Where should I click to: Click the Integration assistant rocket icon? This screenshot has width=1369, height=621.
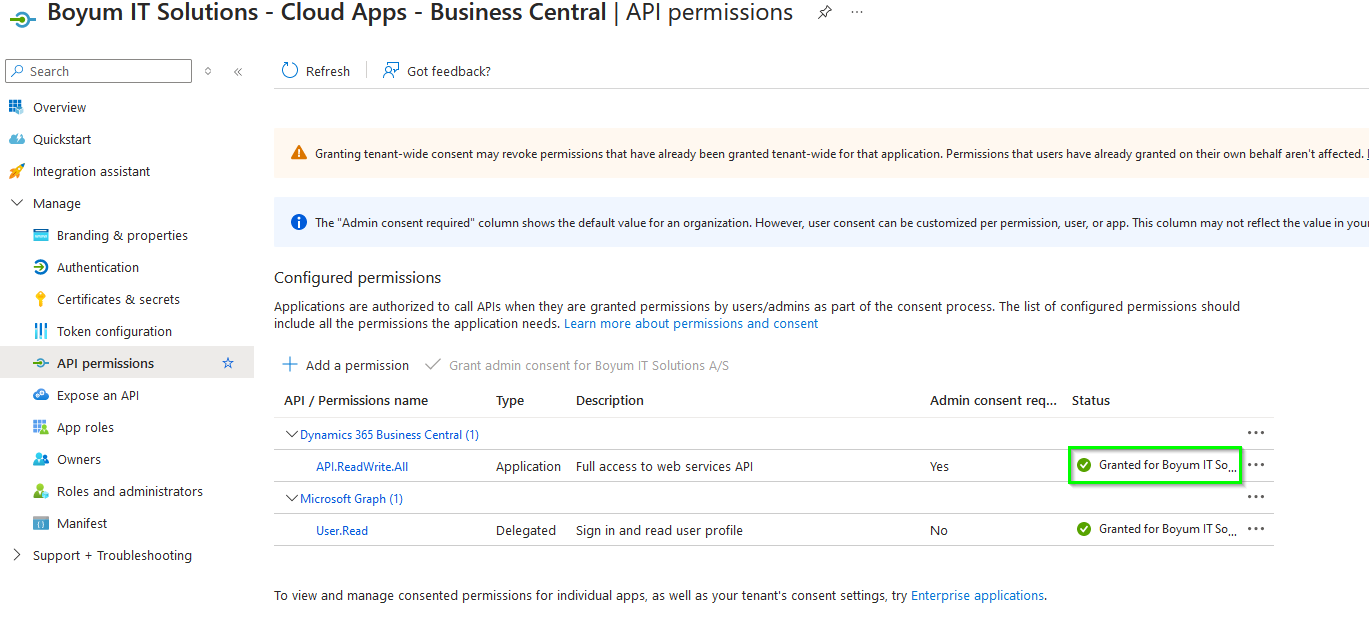[x=16, y=171]
